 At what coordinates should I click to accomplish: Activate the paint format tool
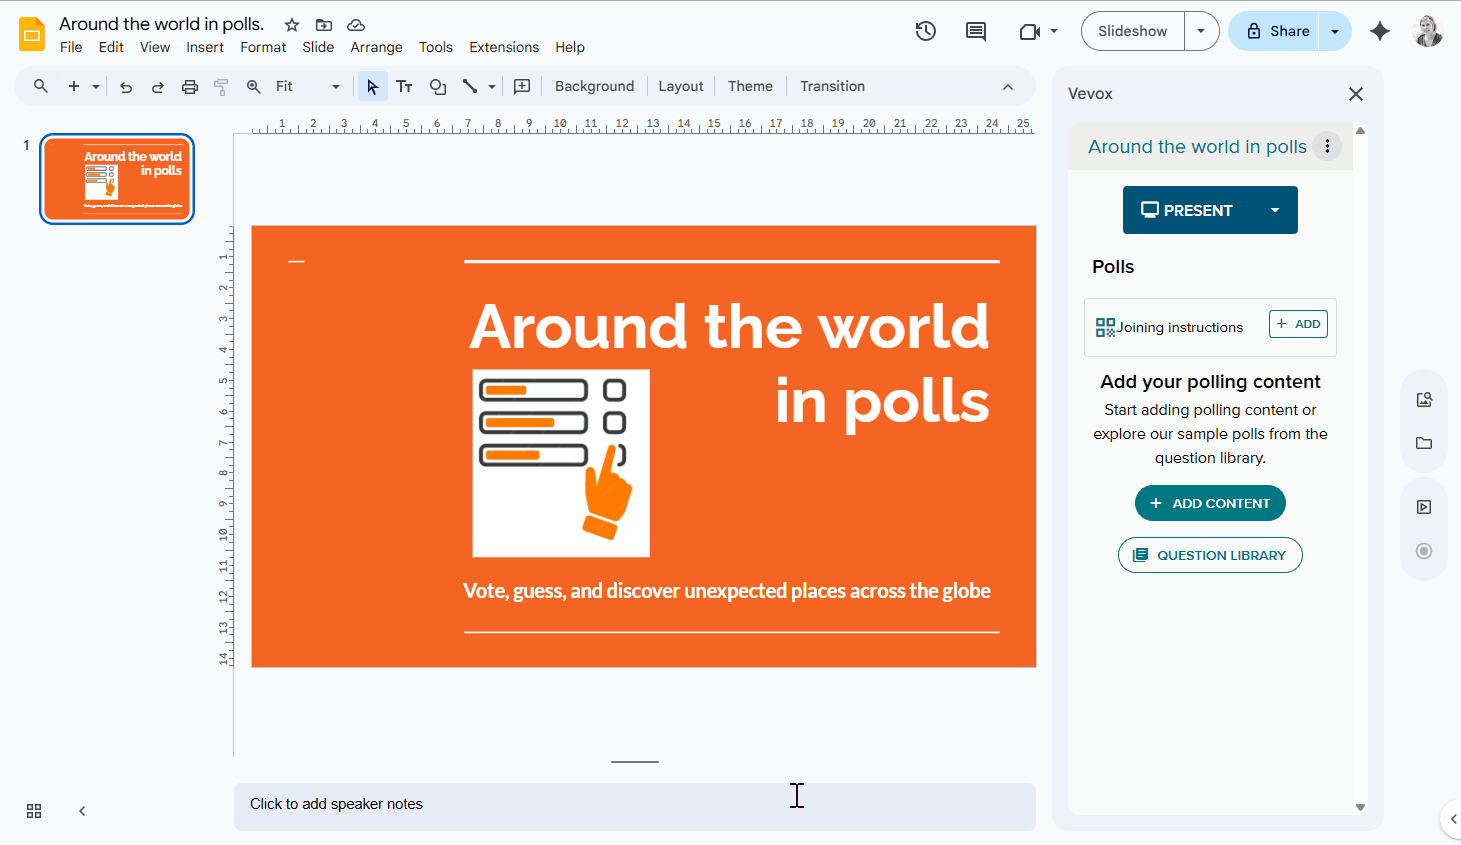coord(220,86)
